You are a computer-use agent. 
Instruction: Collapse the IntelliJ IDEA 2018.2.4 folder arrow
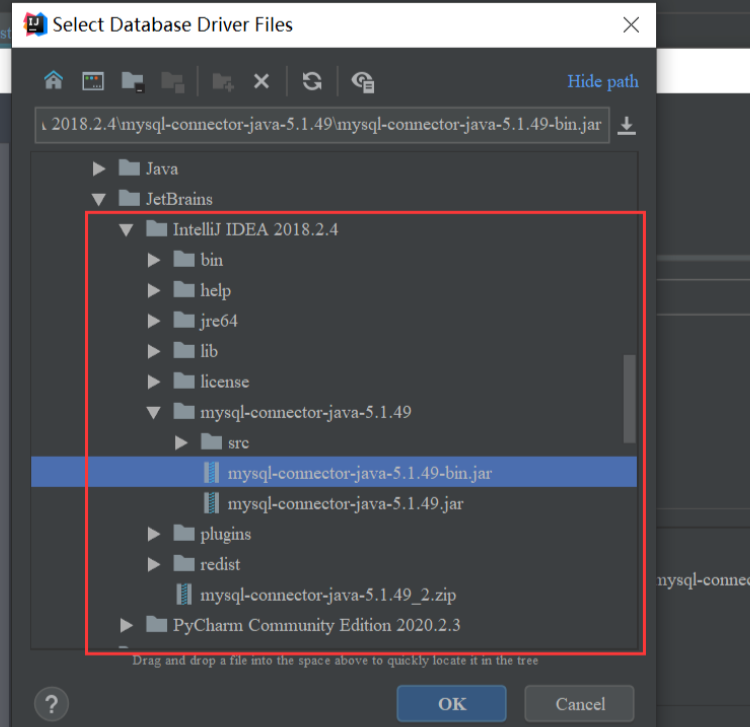(126, 230)
